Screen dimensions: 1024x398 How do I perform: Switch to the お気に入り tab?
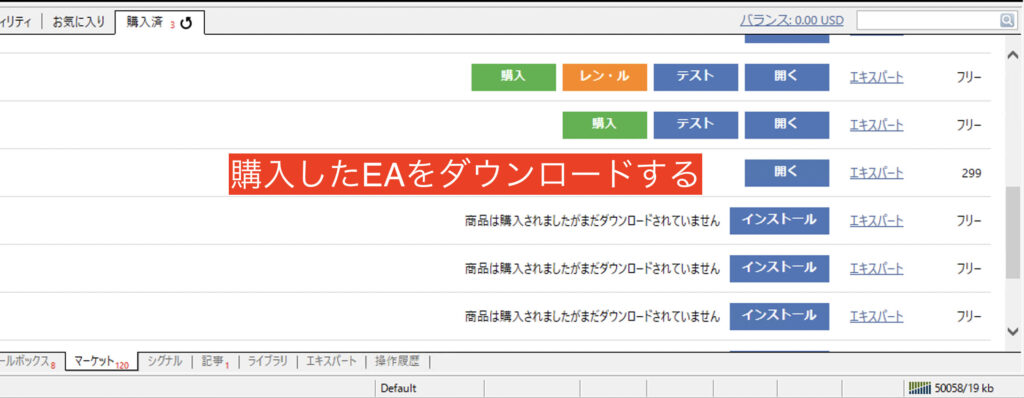coord(78,22)
